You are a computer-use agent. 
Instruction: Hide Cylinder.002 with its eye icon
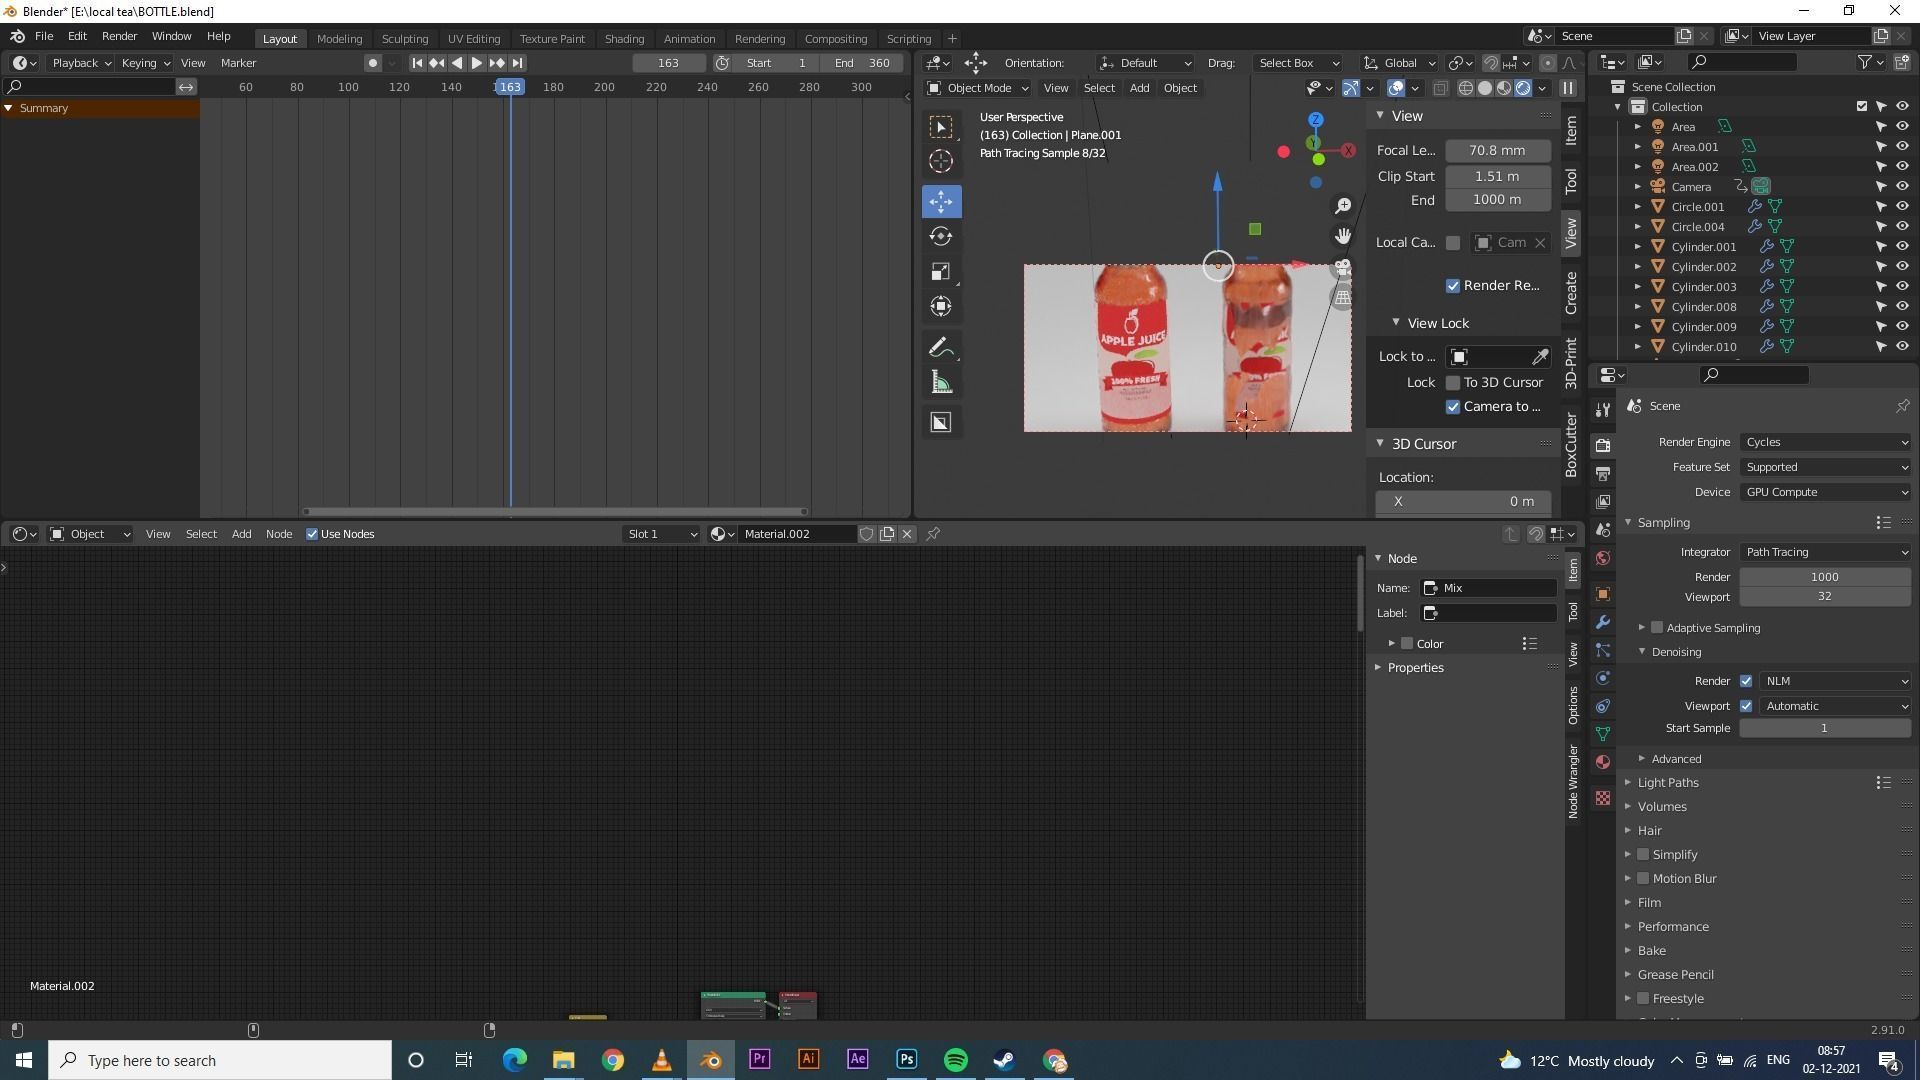point(1902,267)
